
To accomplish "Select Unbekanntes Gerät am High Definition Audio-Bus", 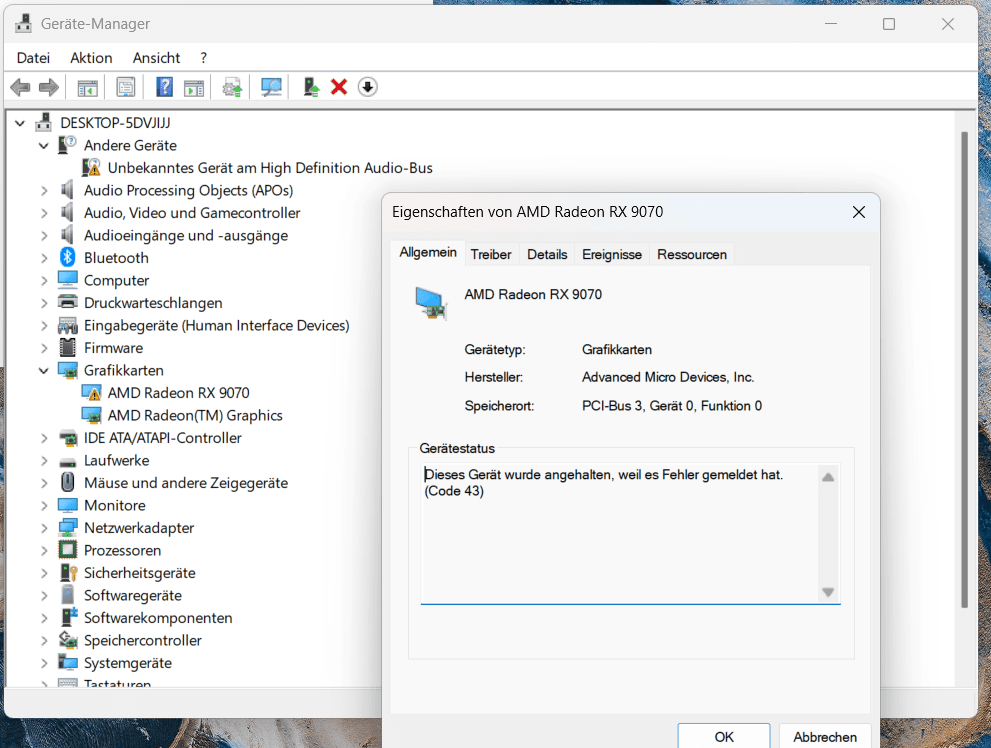I will click(x=270, y=168).
